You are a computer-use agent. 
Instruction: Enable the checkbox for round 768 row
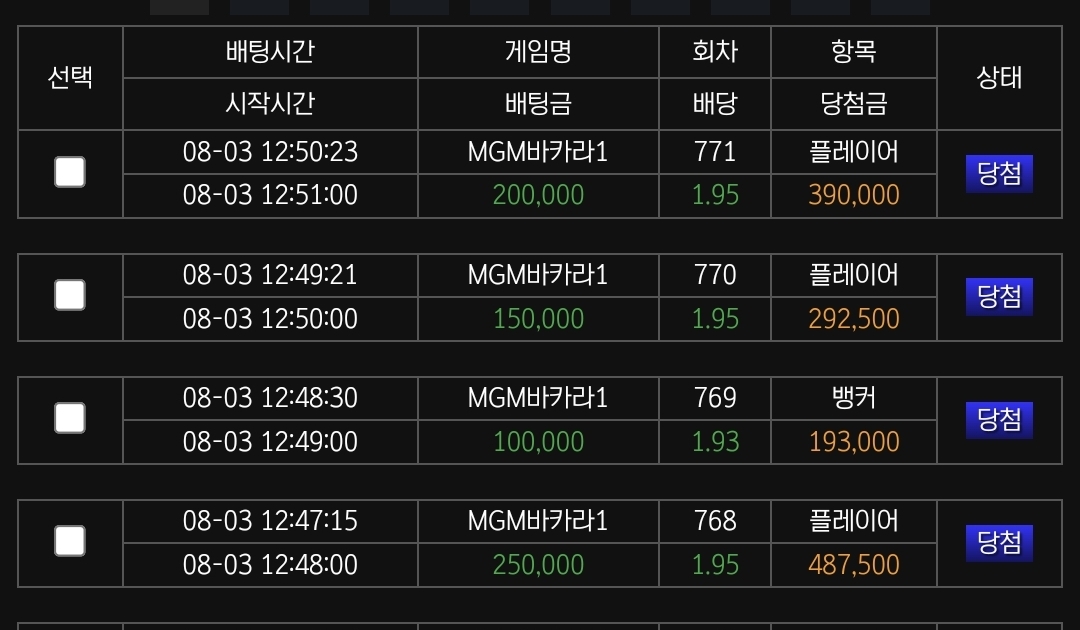[70, 541]
